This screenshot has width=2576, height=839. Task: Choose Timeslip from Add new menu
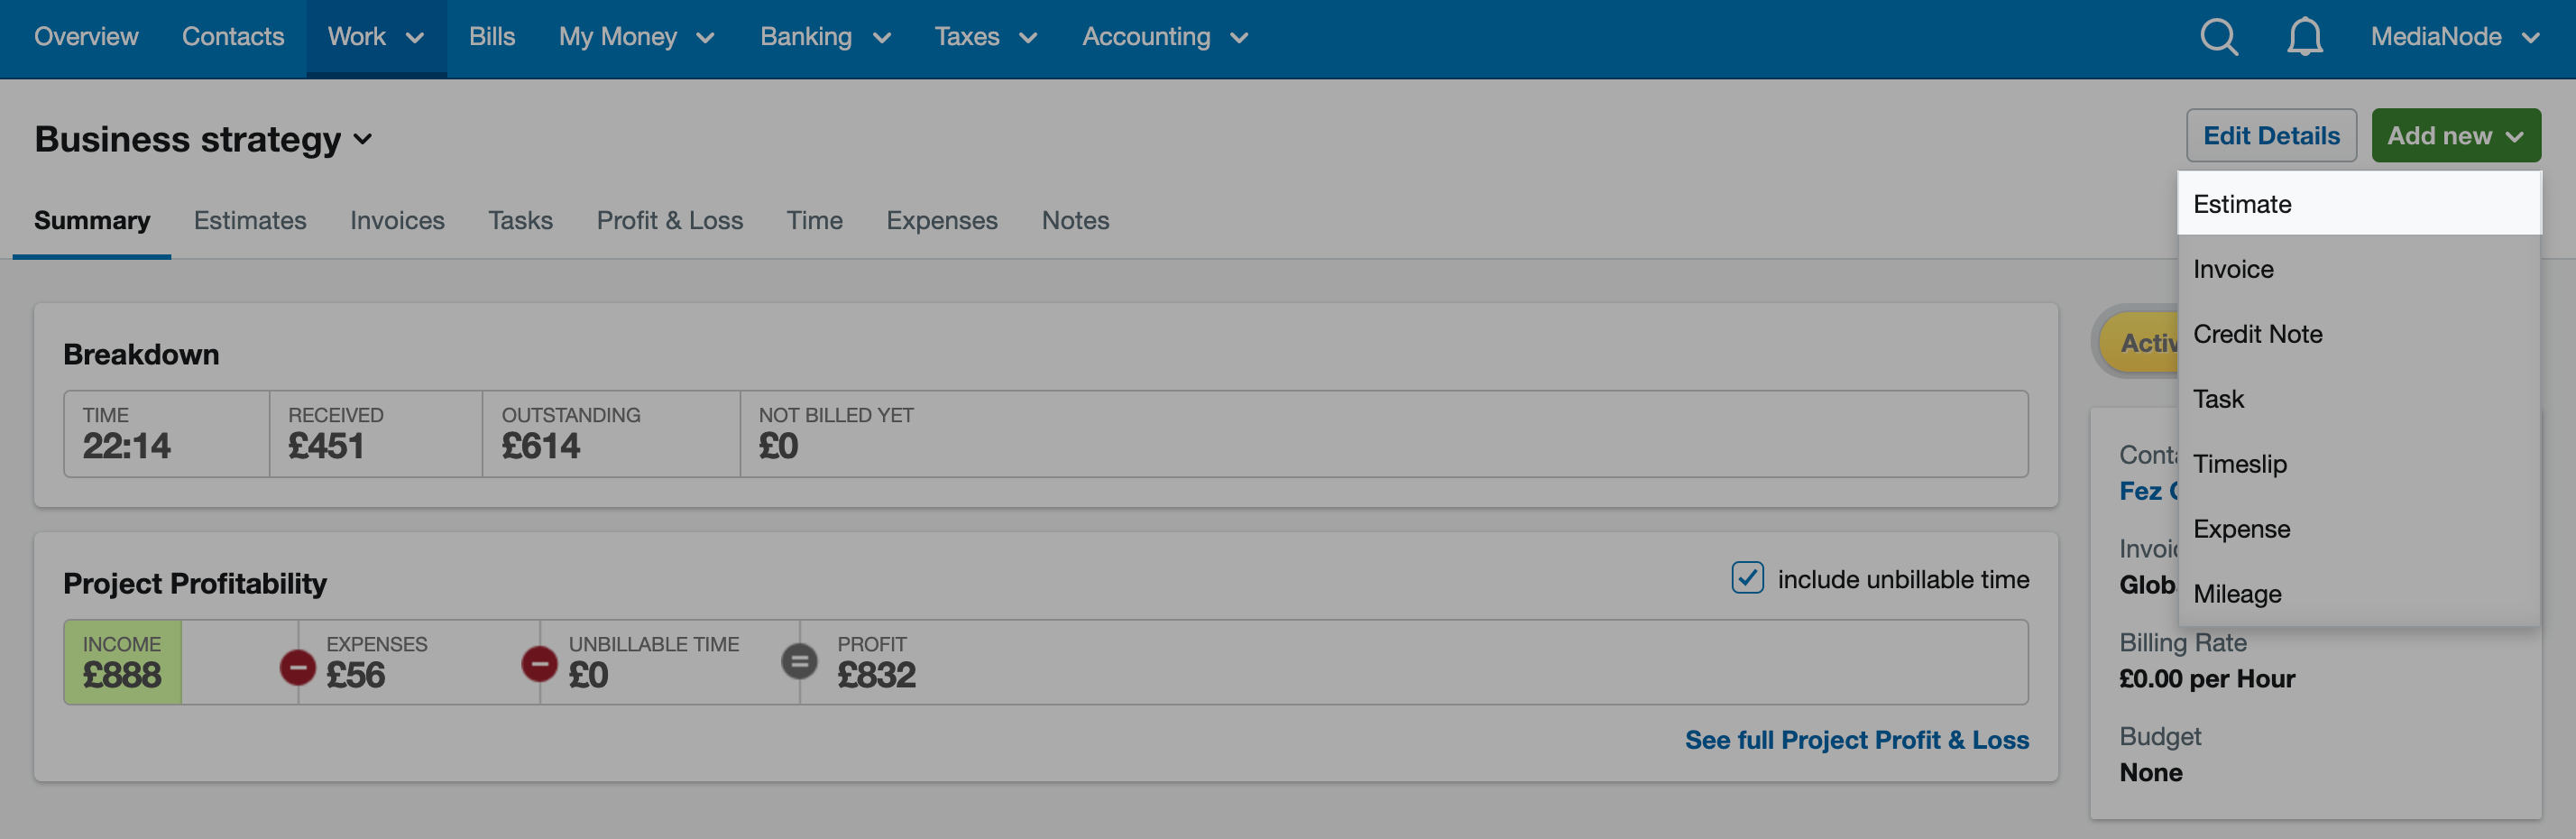click(x=2359, y=463)
